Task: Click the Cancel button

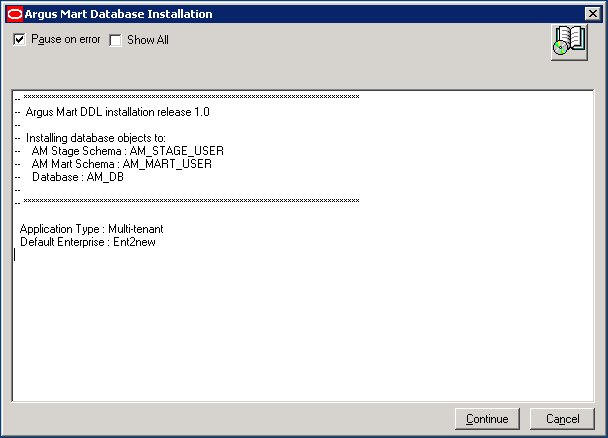Action: point(562,419)
